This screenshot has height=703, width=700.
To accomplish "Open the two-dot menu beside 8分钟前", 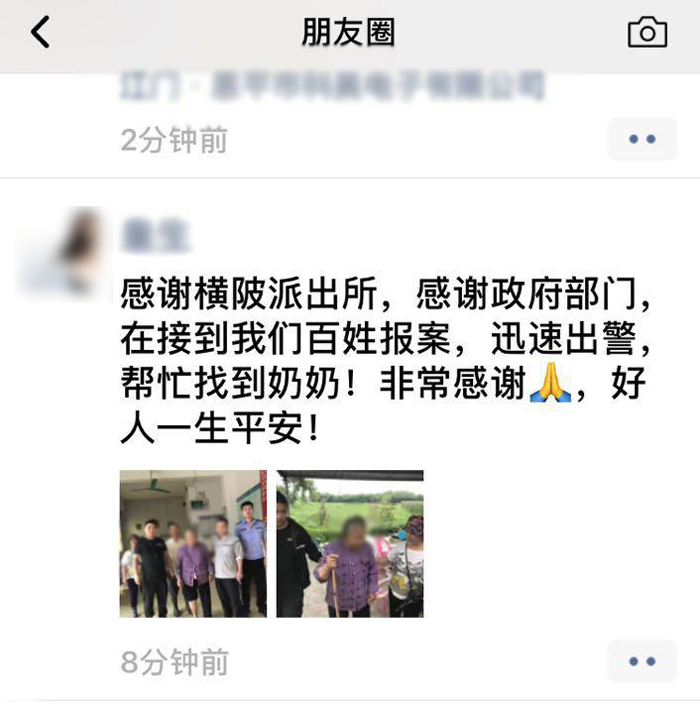I will tap(642, 661).
